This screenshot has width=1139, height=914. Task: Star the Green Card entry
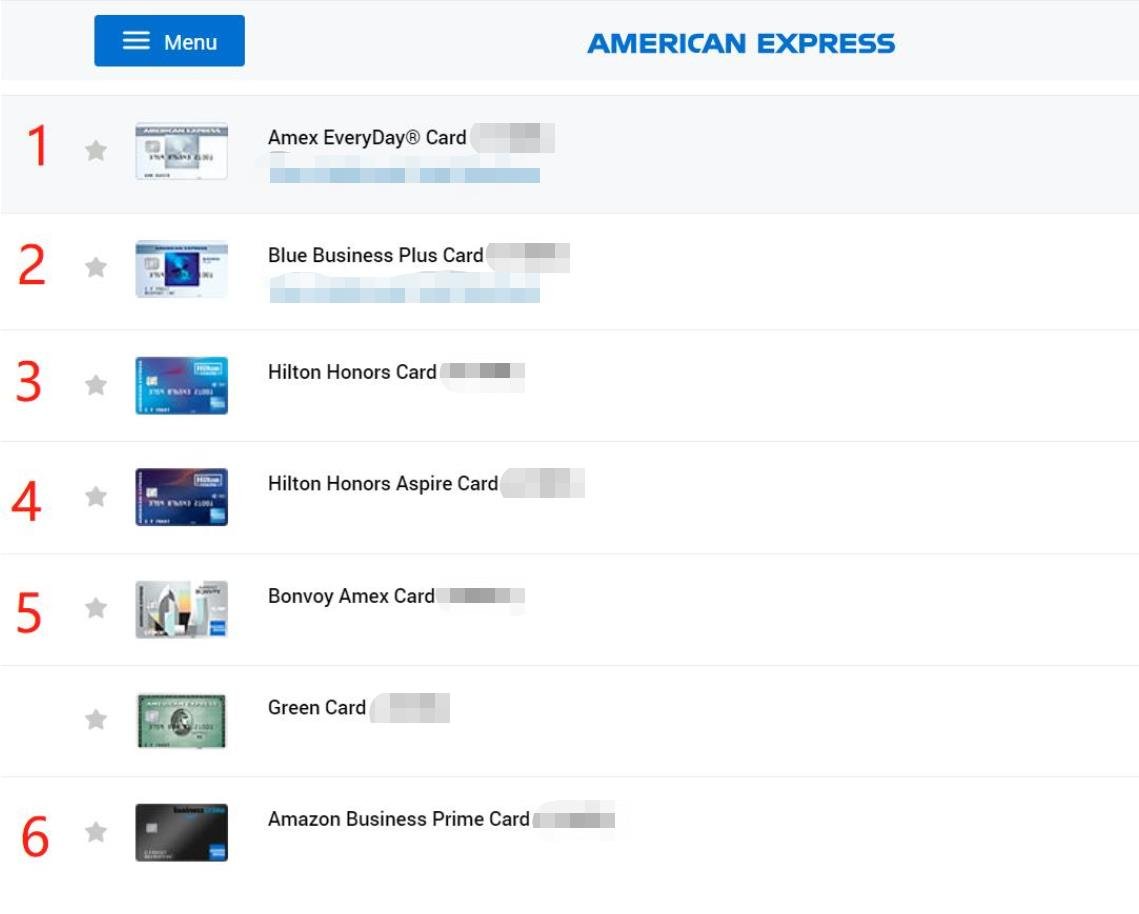96,719
